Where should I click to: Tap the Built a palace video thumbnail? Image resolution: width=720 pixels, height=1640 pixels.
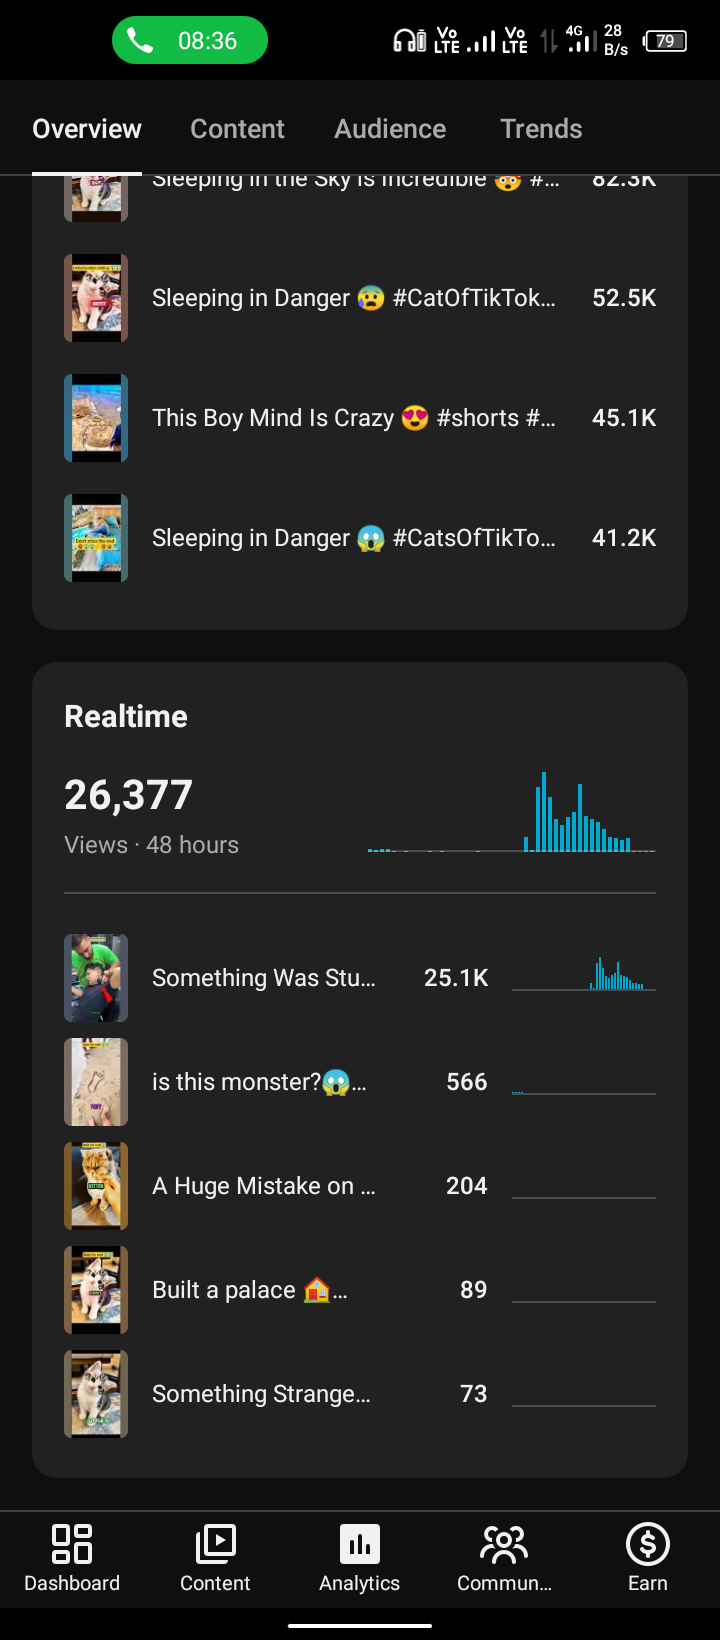point(96,1290)
